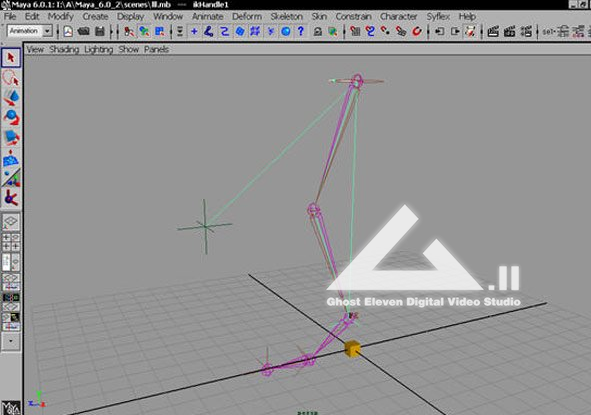Image resolution: width=591 pixels, height=415 pixels.
Task: Toggle rendering selection mask sphere icon
Action: click(x=286, y=31)
